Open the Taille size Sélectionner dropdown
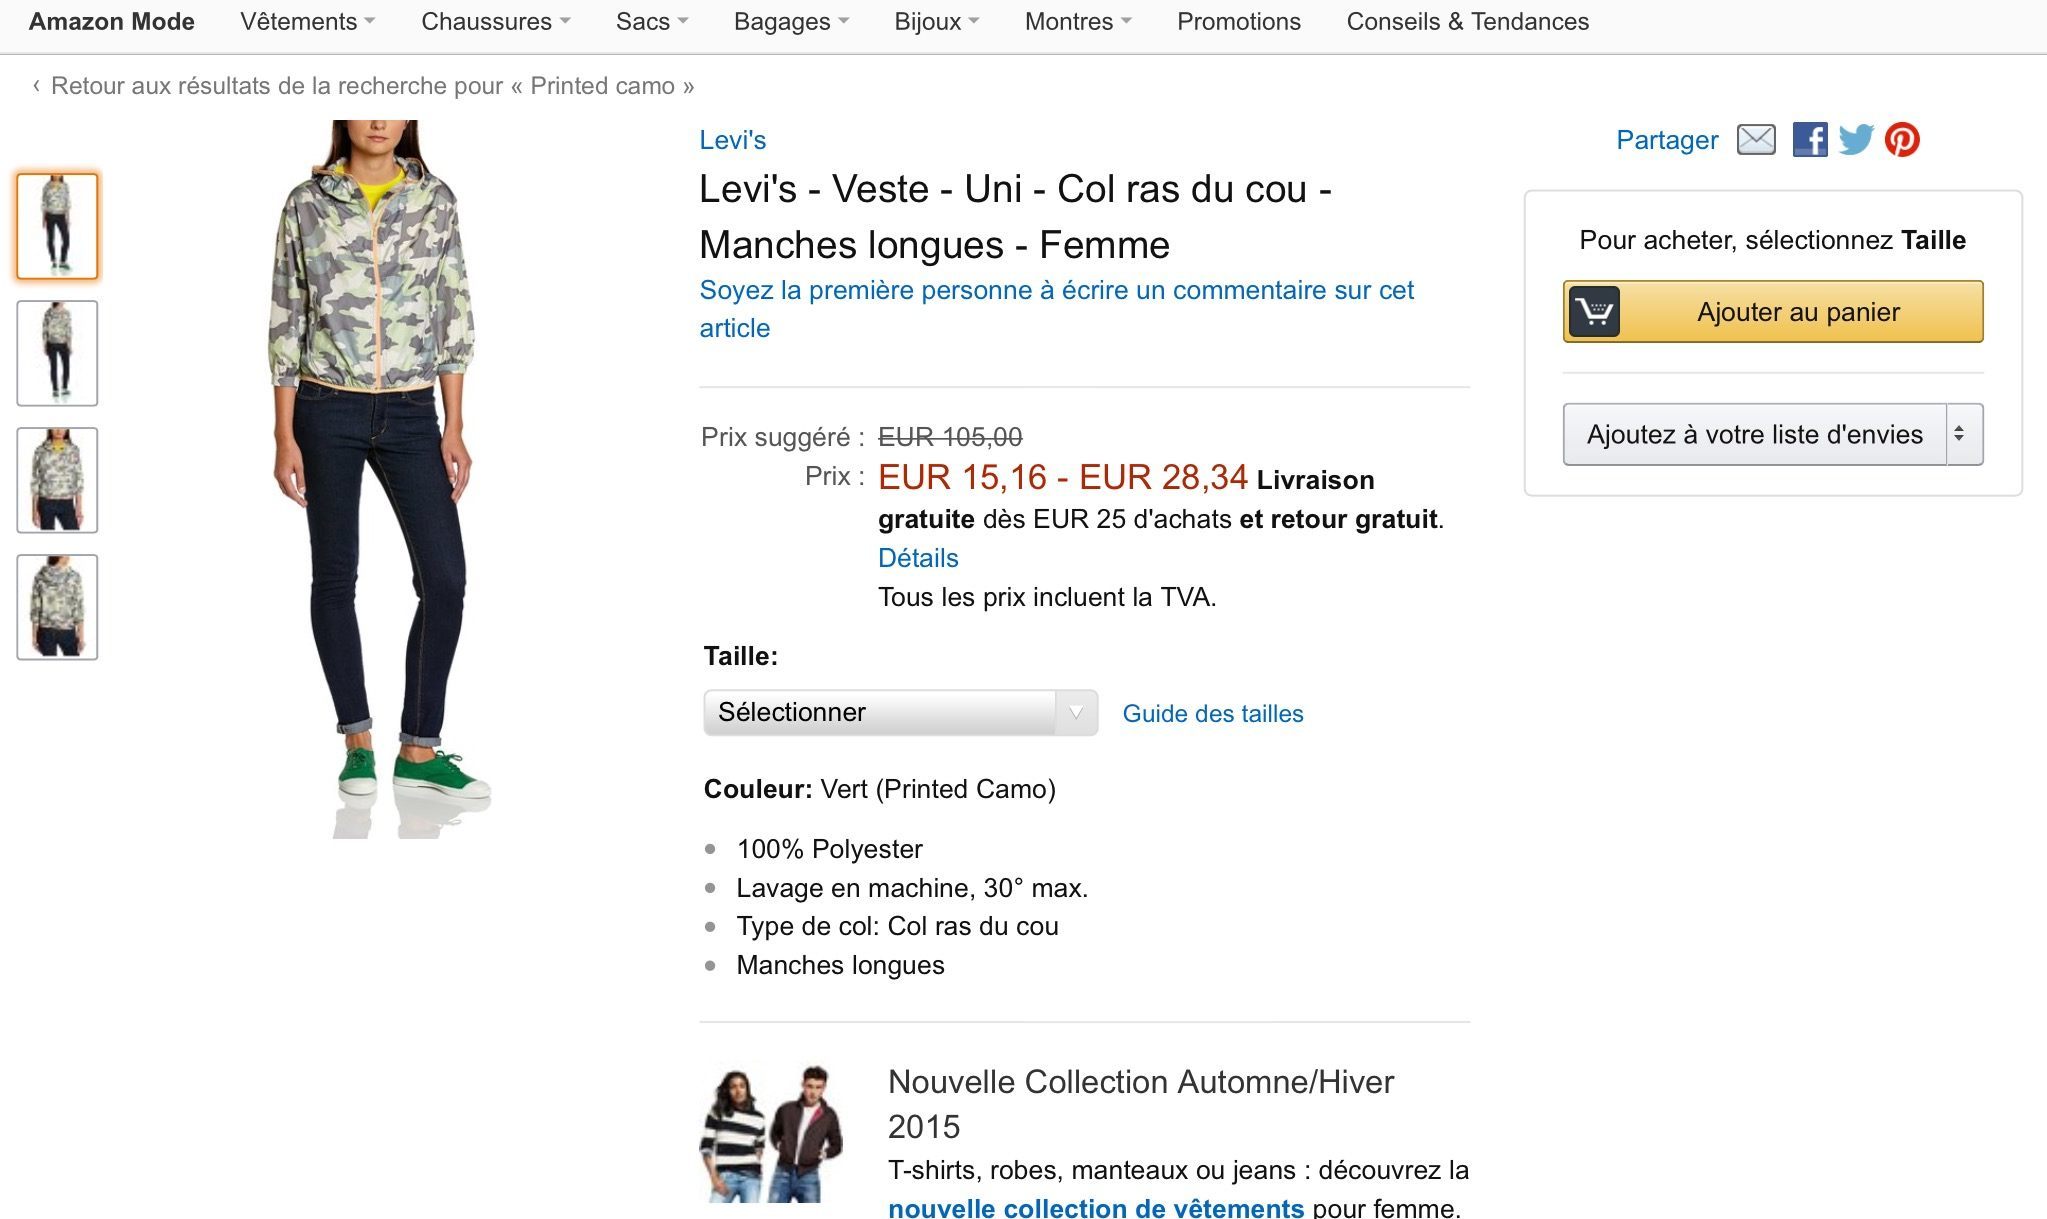Viewport: 2047px width, 1219px height. pos(900,713)
